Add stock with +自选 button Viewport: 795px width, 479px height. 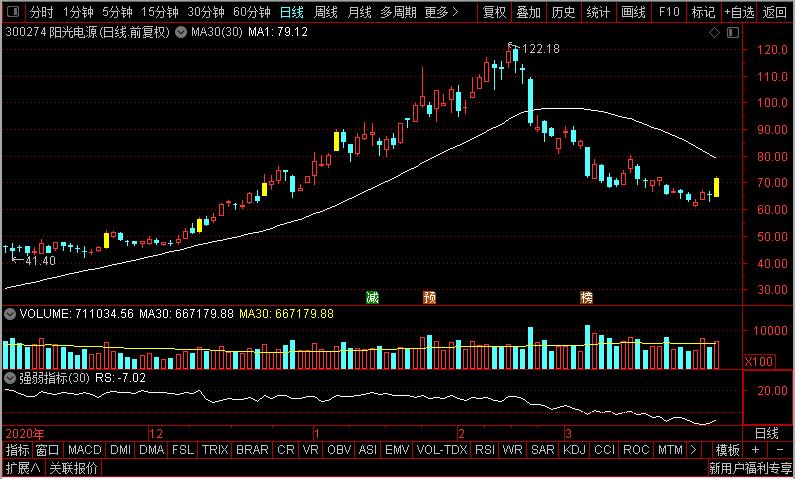[x=739, y=12]
